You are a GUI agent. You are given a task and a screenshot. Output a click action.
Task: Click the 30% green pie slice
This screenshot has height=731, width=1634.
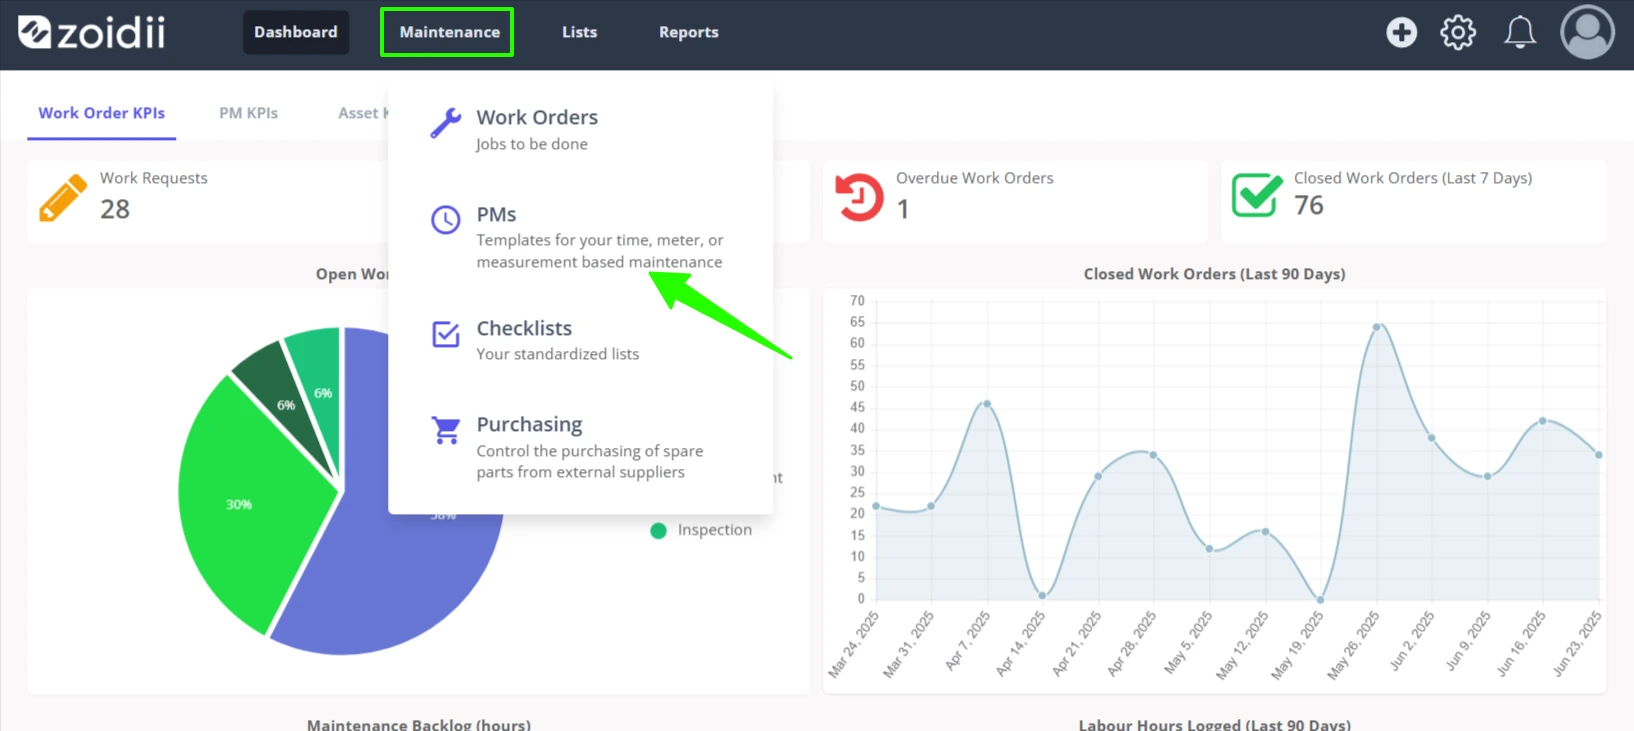(x=245, y=500)
